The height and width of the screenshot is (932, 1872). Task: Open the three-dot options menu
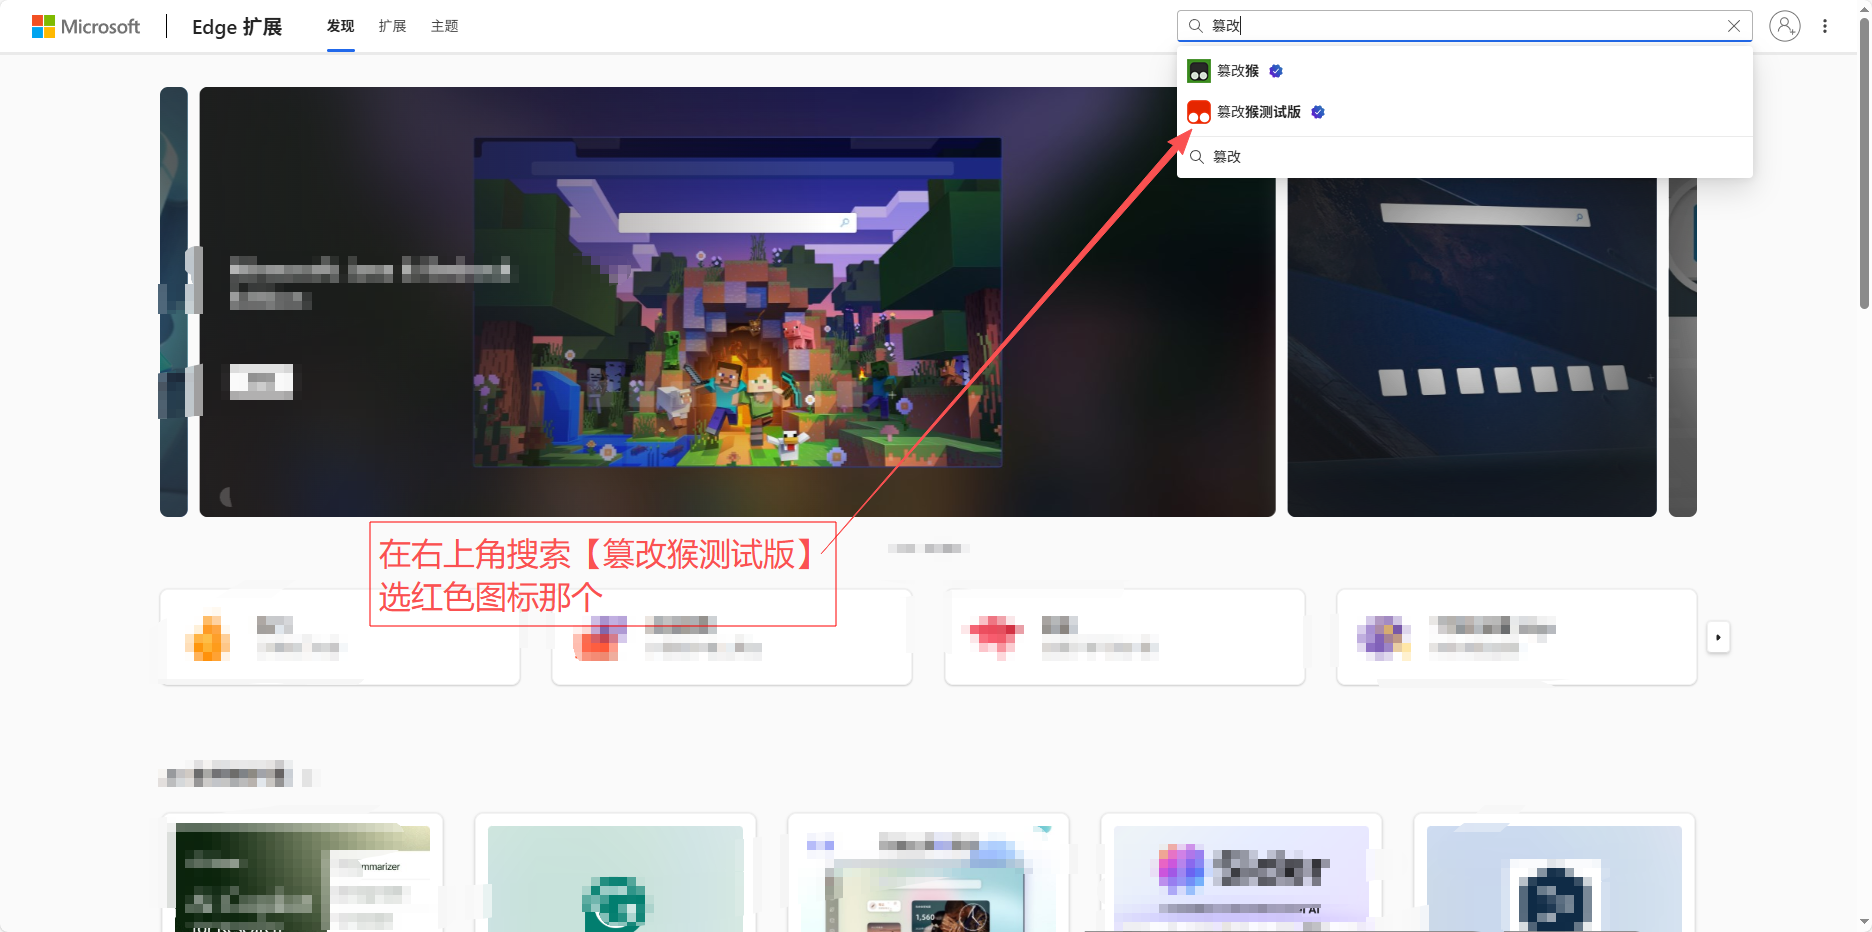1825,26
